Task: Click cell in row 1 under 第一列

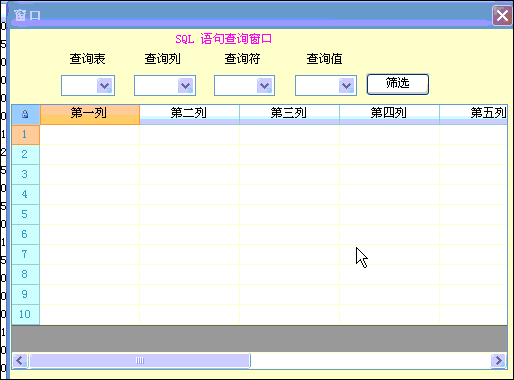Action: (x=90, y=135)
